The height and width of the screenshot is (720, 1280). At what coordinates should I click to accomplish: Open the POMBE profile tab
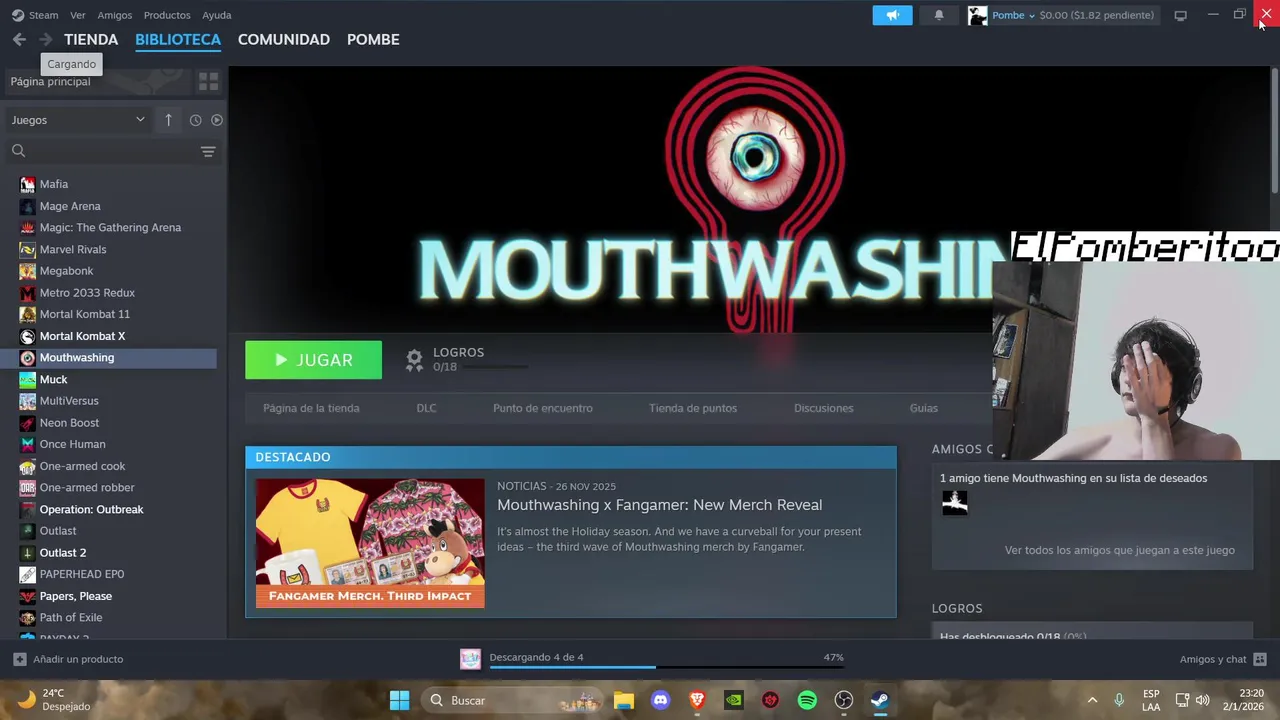[373, 39]
